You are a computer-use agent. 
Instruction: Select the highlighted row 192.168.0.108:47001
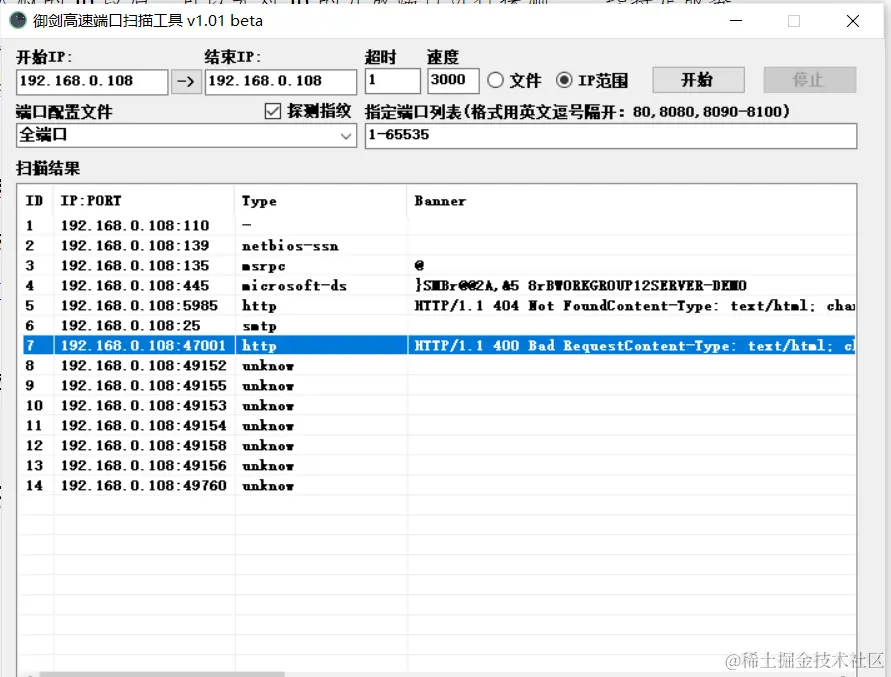[x=438, y=346]
